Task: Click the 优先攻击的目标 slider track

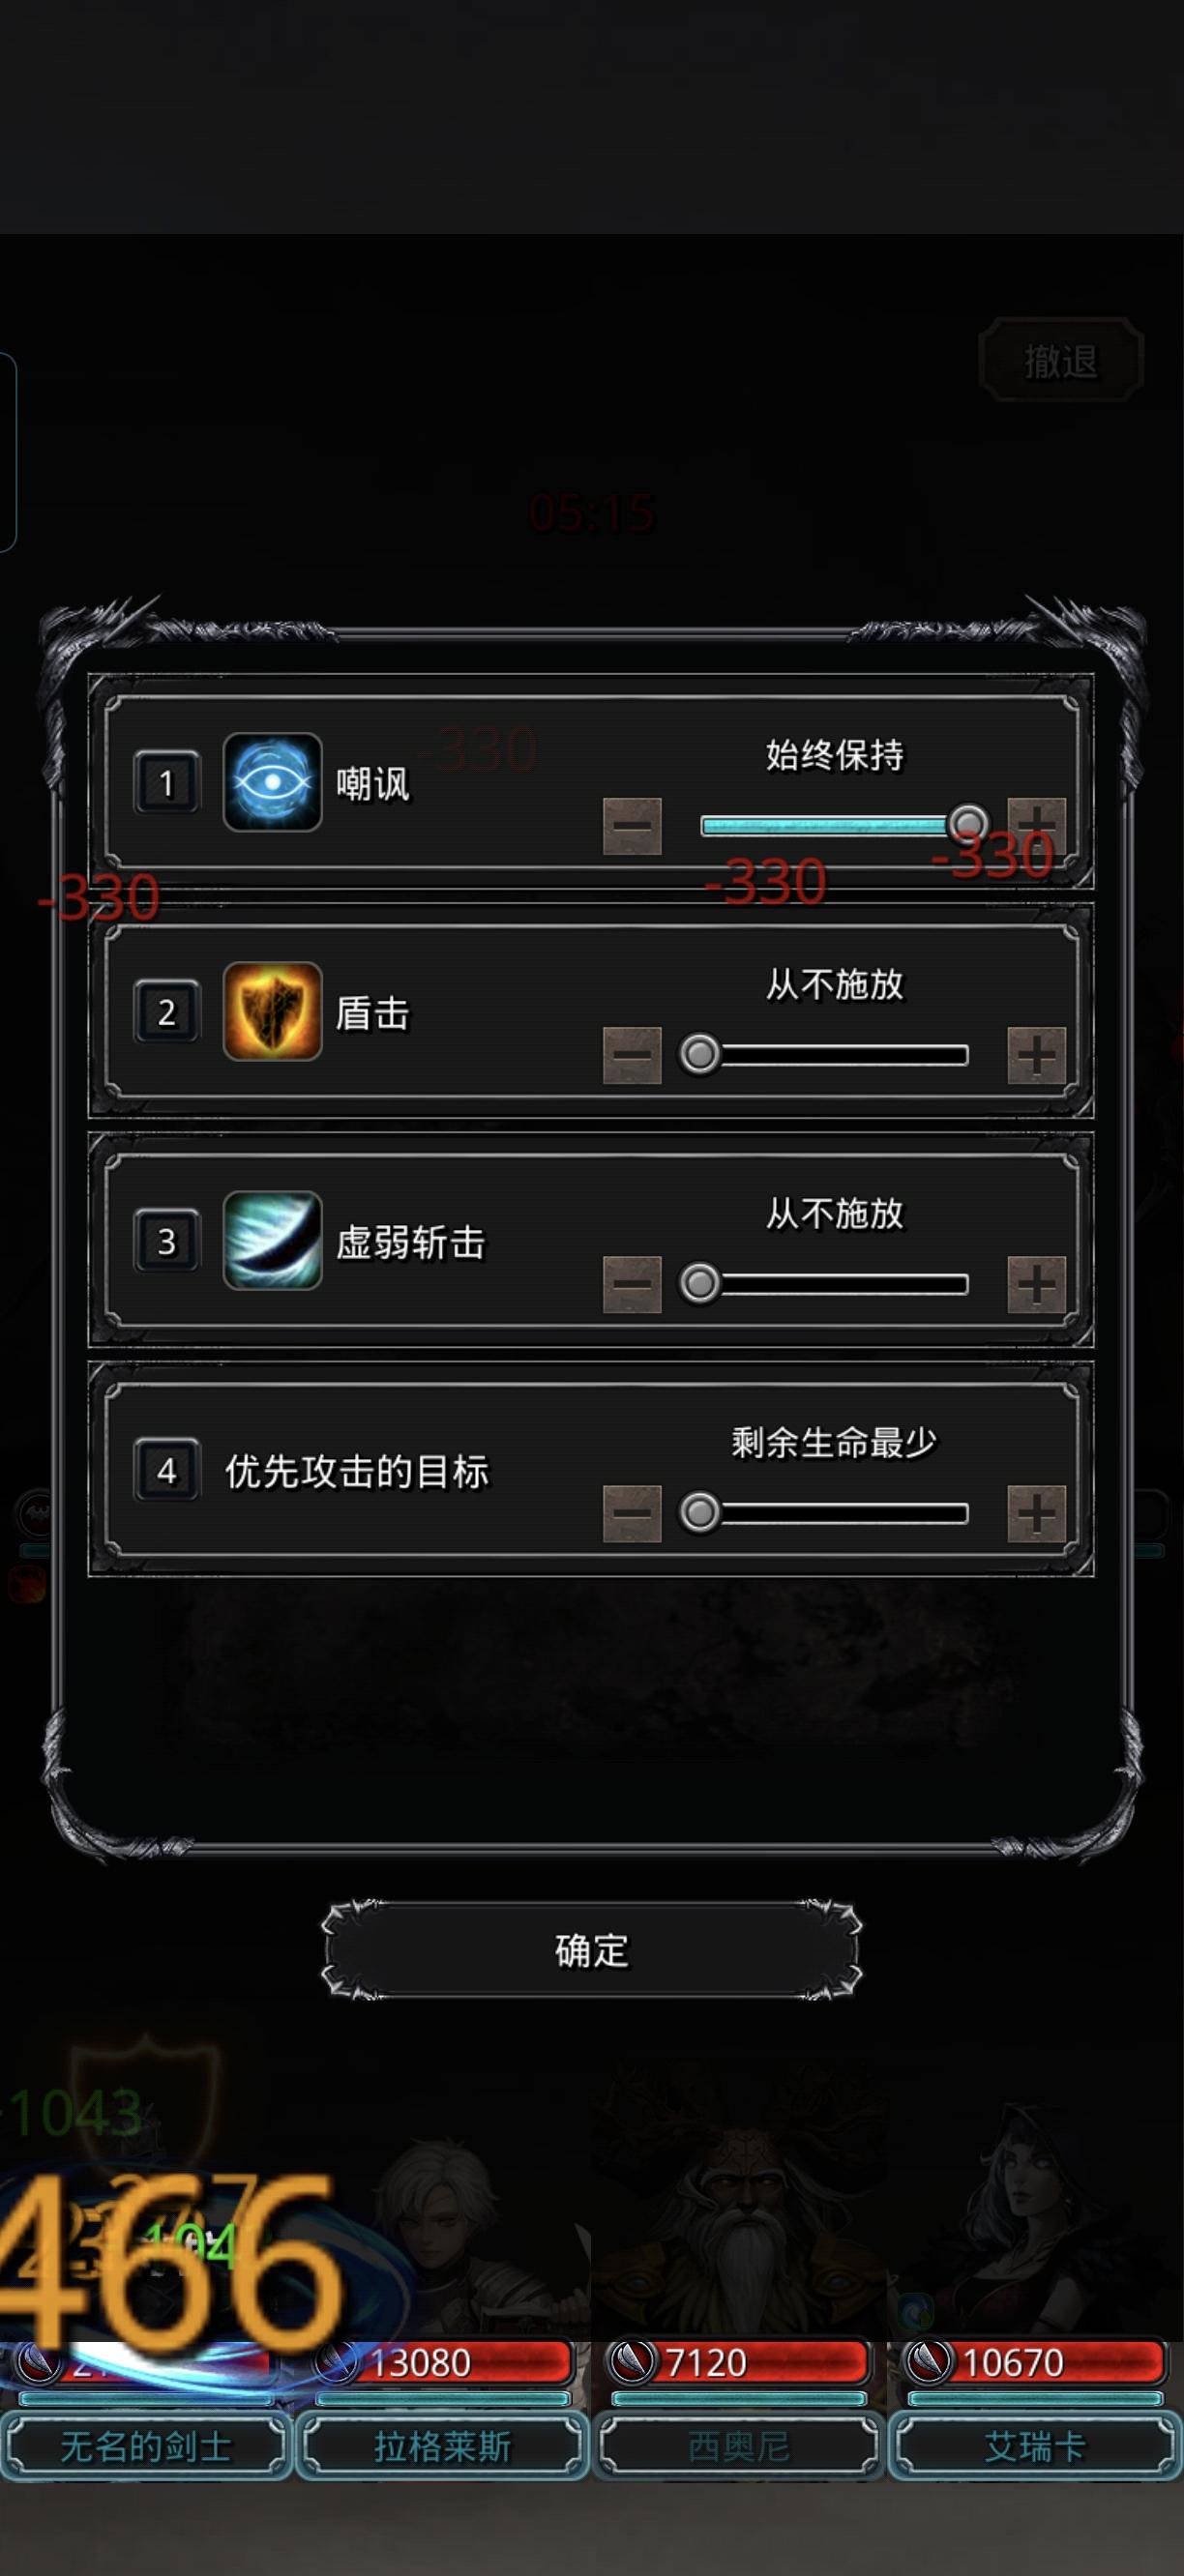Action: tap(834, 1513)
